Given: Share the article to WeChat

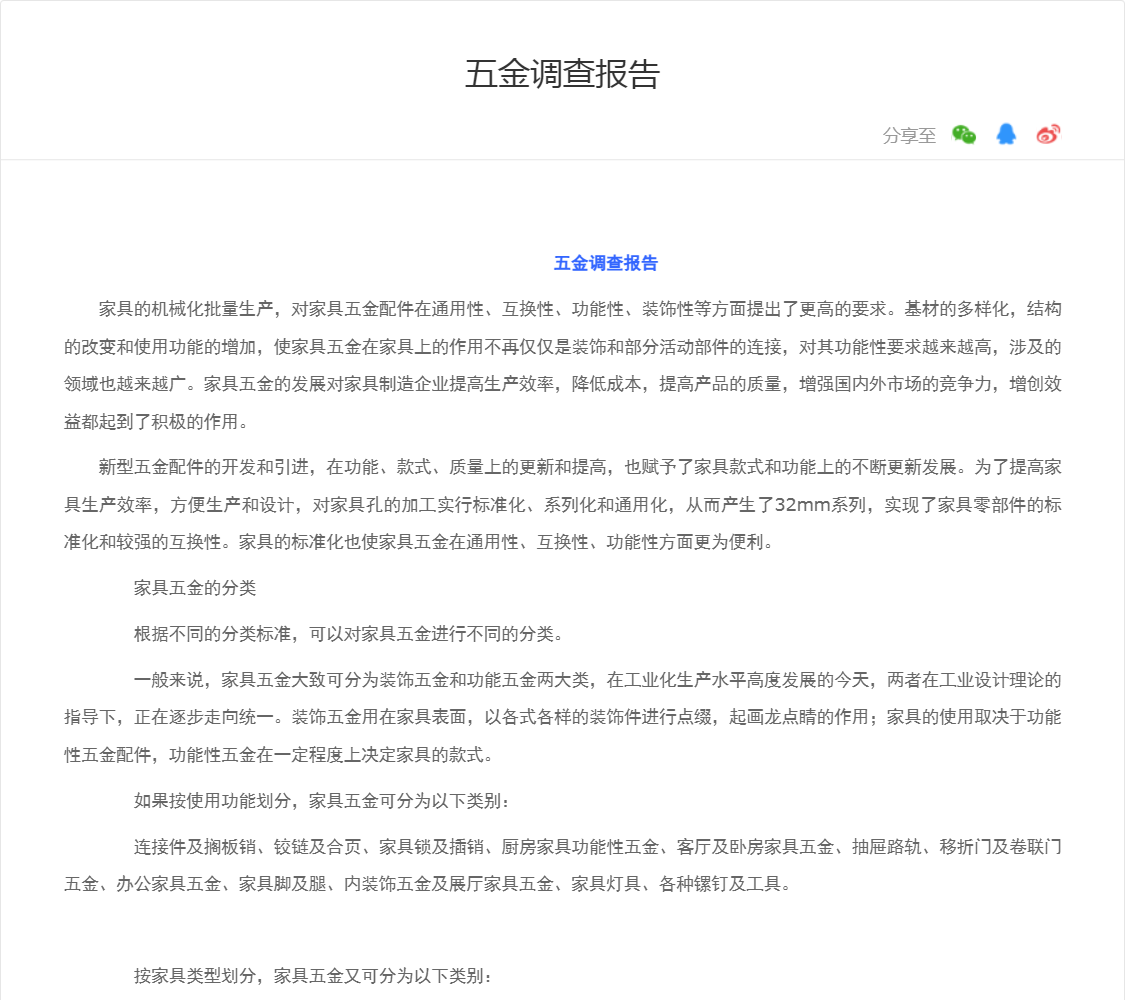Looking at the screenshot, I should click(964, 135).
